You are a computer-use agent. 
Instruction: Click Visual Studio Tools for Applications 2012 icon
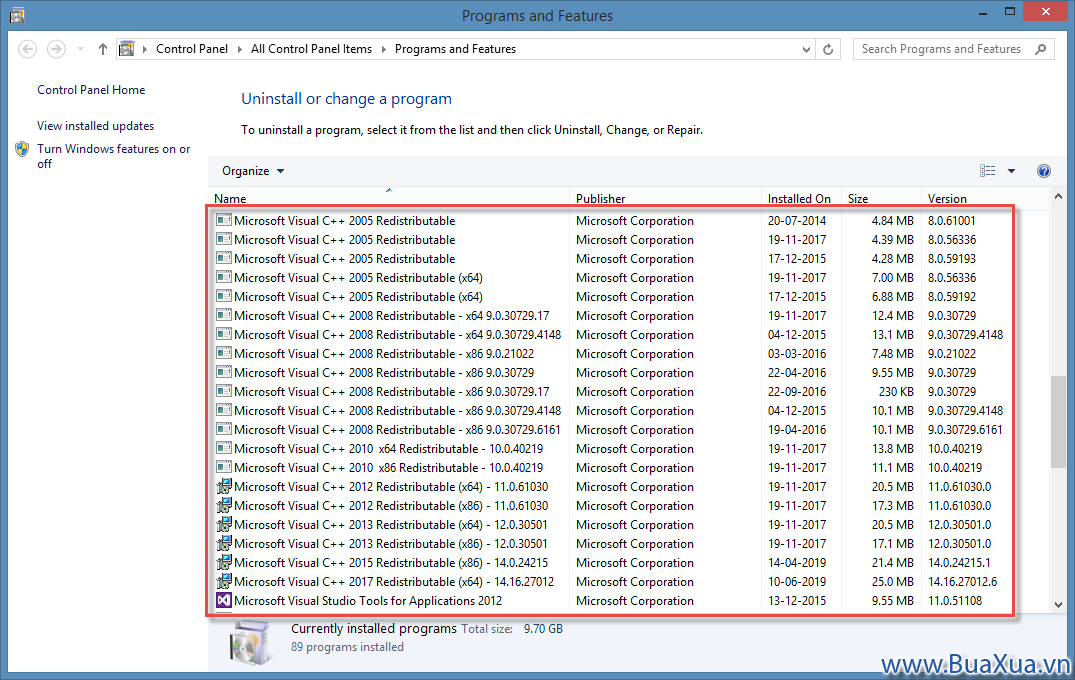pos(224,600)
